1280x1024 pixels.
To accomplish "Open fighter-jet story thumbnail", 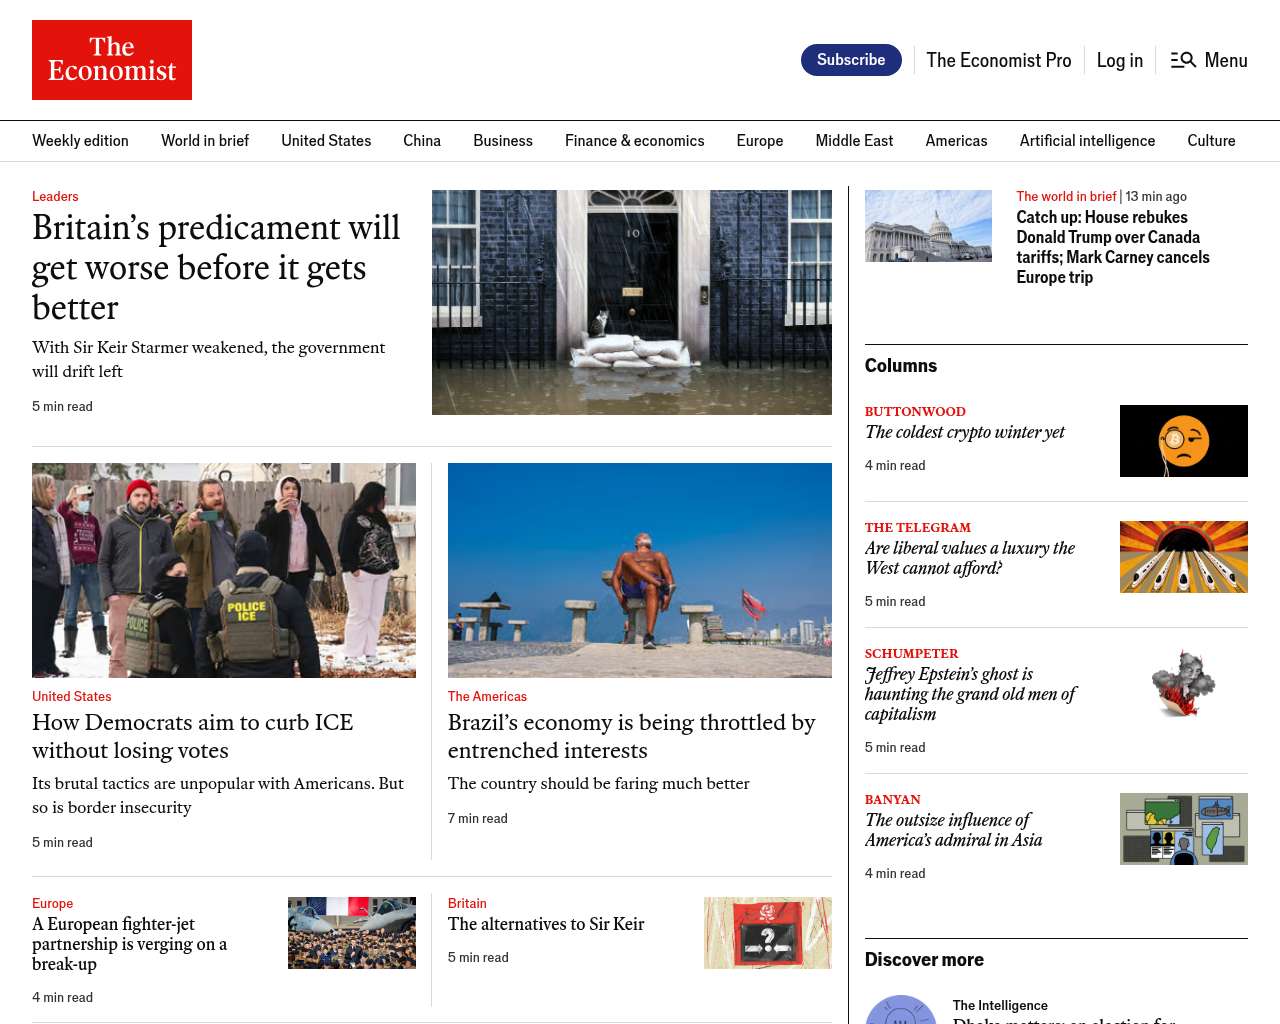I will pyautogui.click(x=352, y=933).
